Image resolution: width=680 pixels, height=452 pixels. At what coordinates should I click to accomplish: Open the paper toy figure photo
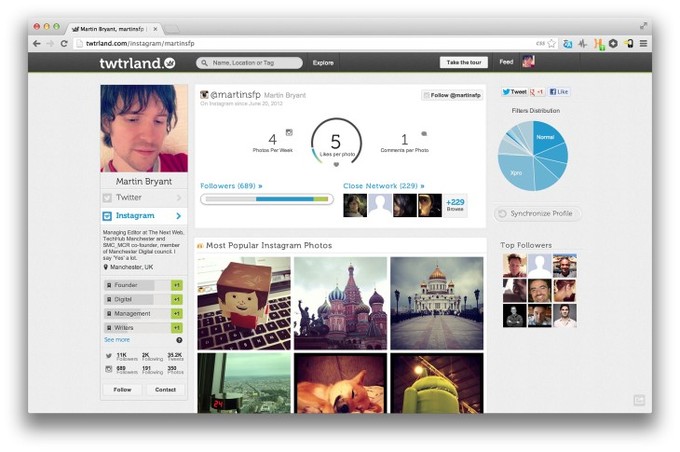pyautogui.click(x=244, y=303)
